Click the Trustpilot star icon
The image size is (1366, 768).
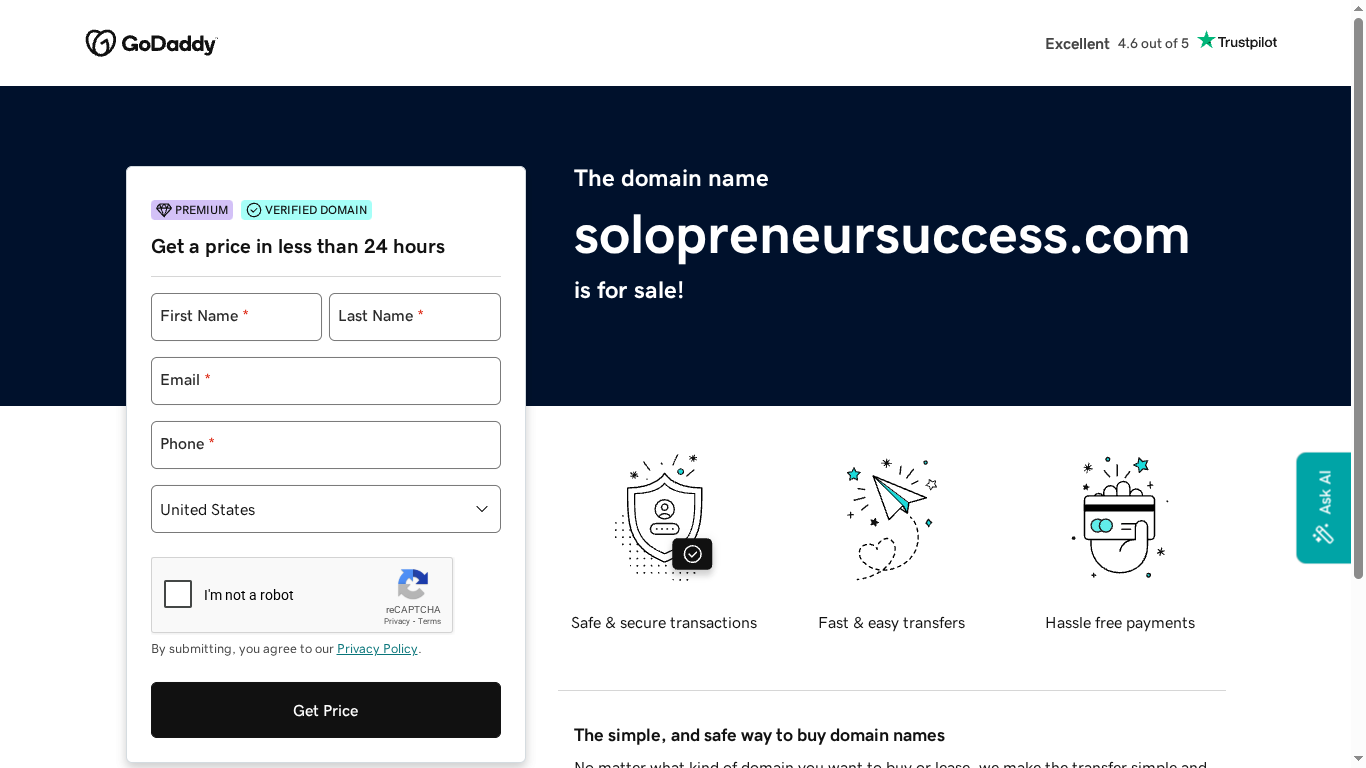[1206, 39]
